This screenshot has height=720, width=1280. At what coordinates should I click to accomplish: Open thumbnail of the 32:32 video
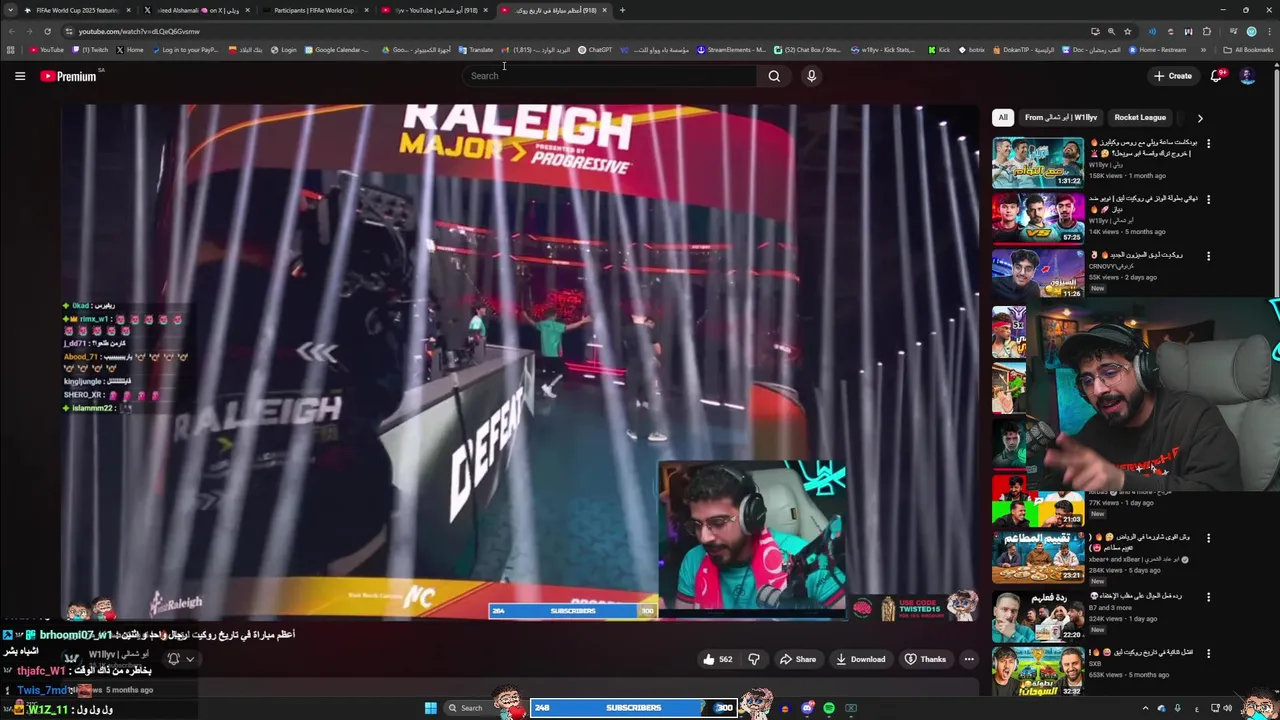pyautogui.click(x=1038, y=672)
